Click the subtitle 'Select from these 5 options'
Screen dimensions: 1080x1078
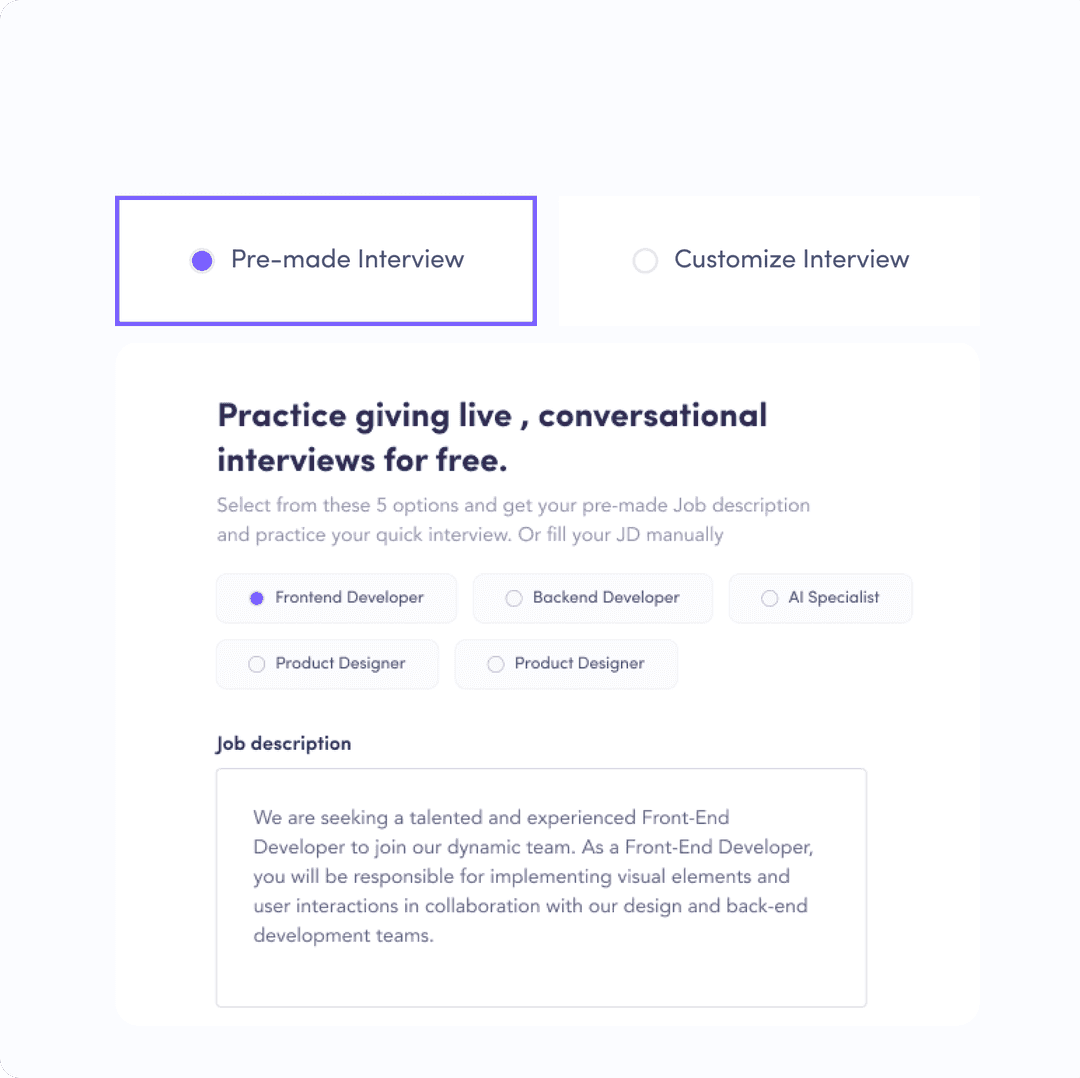[x=513, y=520]
